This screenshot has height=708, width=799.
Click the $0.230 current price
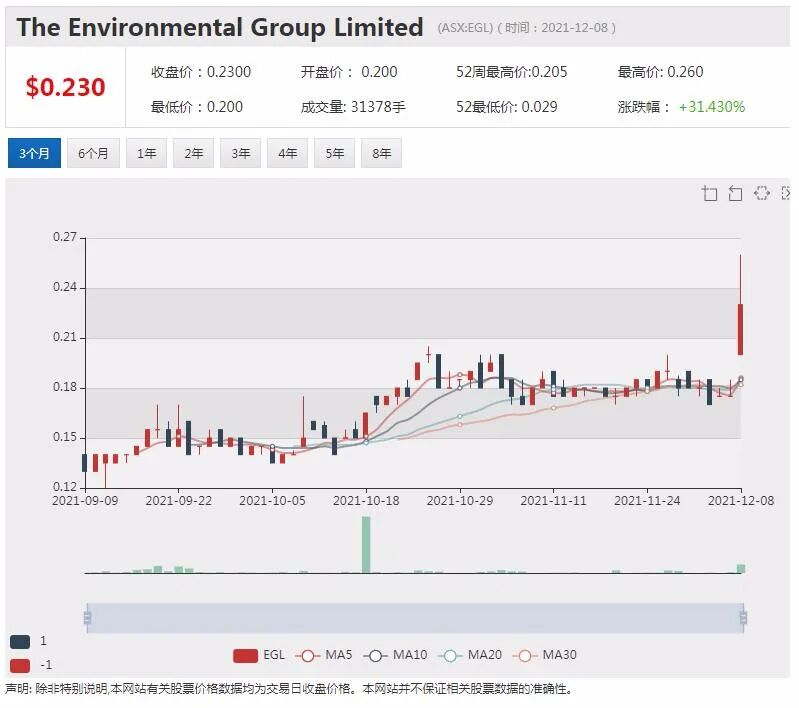(66, 87)
